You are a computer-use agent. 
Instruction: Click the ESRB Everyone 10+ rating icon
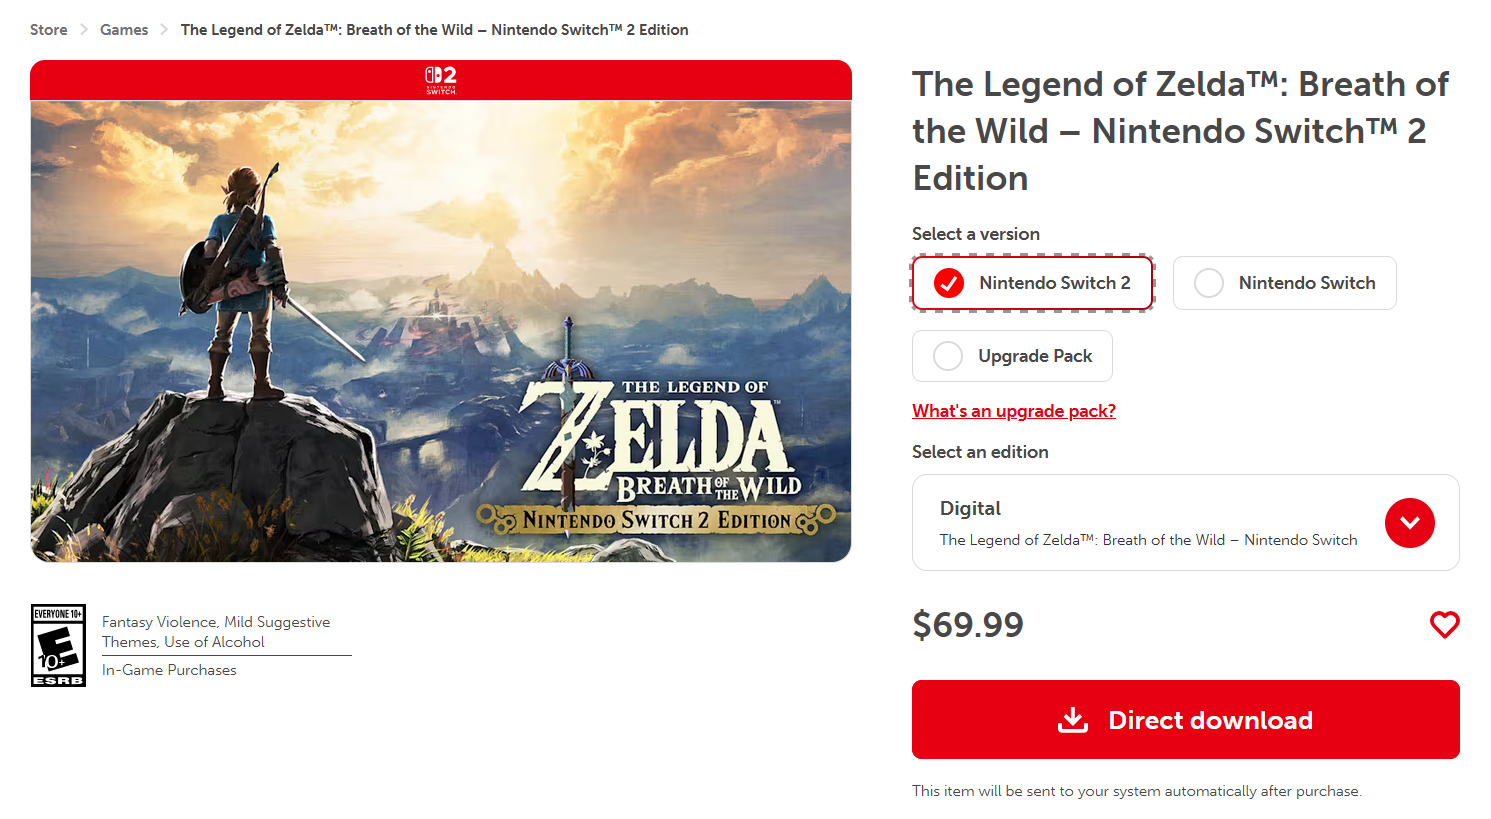pos(58,645)
